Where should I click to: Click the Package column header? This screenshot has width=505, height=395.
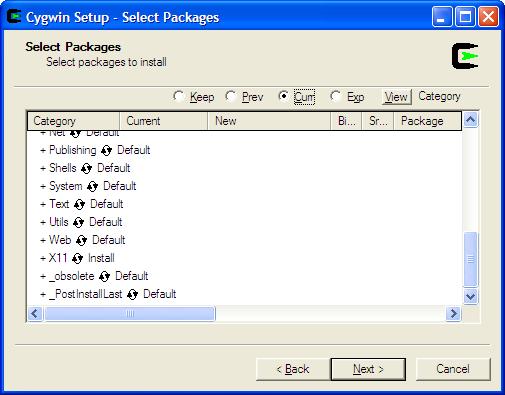pyautogui.click(x=427, y=121)
